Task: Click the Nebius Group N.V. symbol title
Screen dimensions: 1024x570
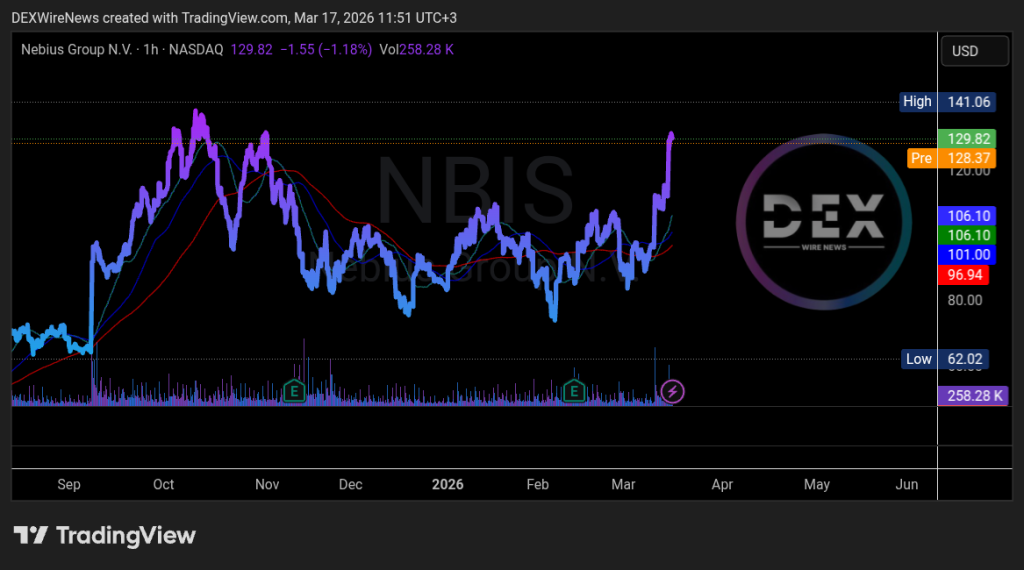Action: [x=76, y=50]
